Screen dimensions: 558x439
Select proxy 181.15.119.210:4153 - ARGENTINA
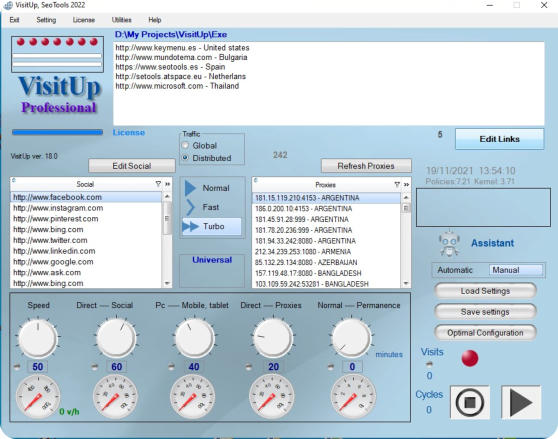click(x=327, y=198)
